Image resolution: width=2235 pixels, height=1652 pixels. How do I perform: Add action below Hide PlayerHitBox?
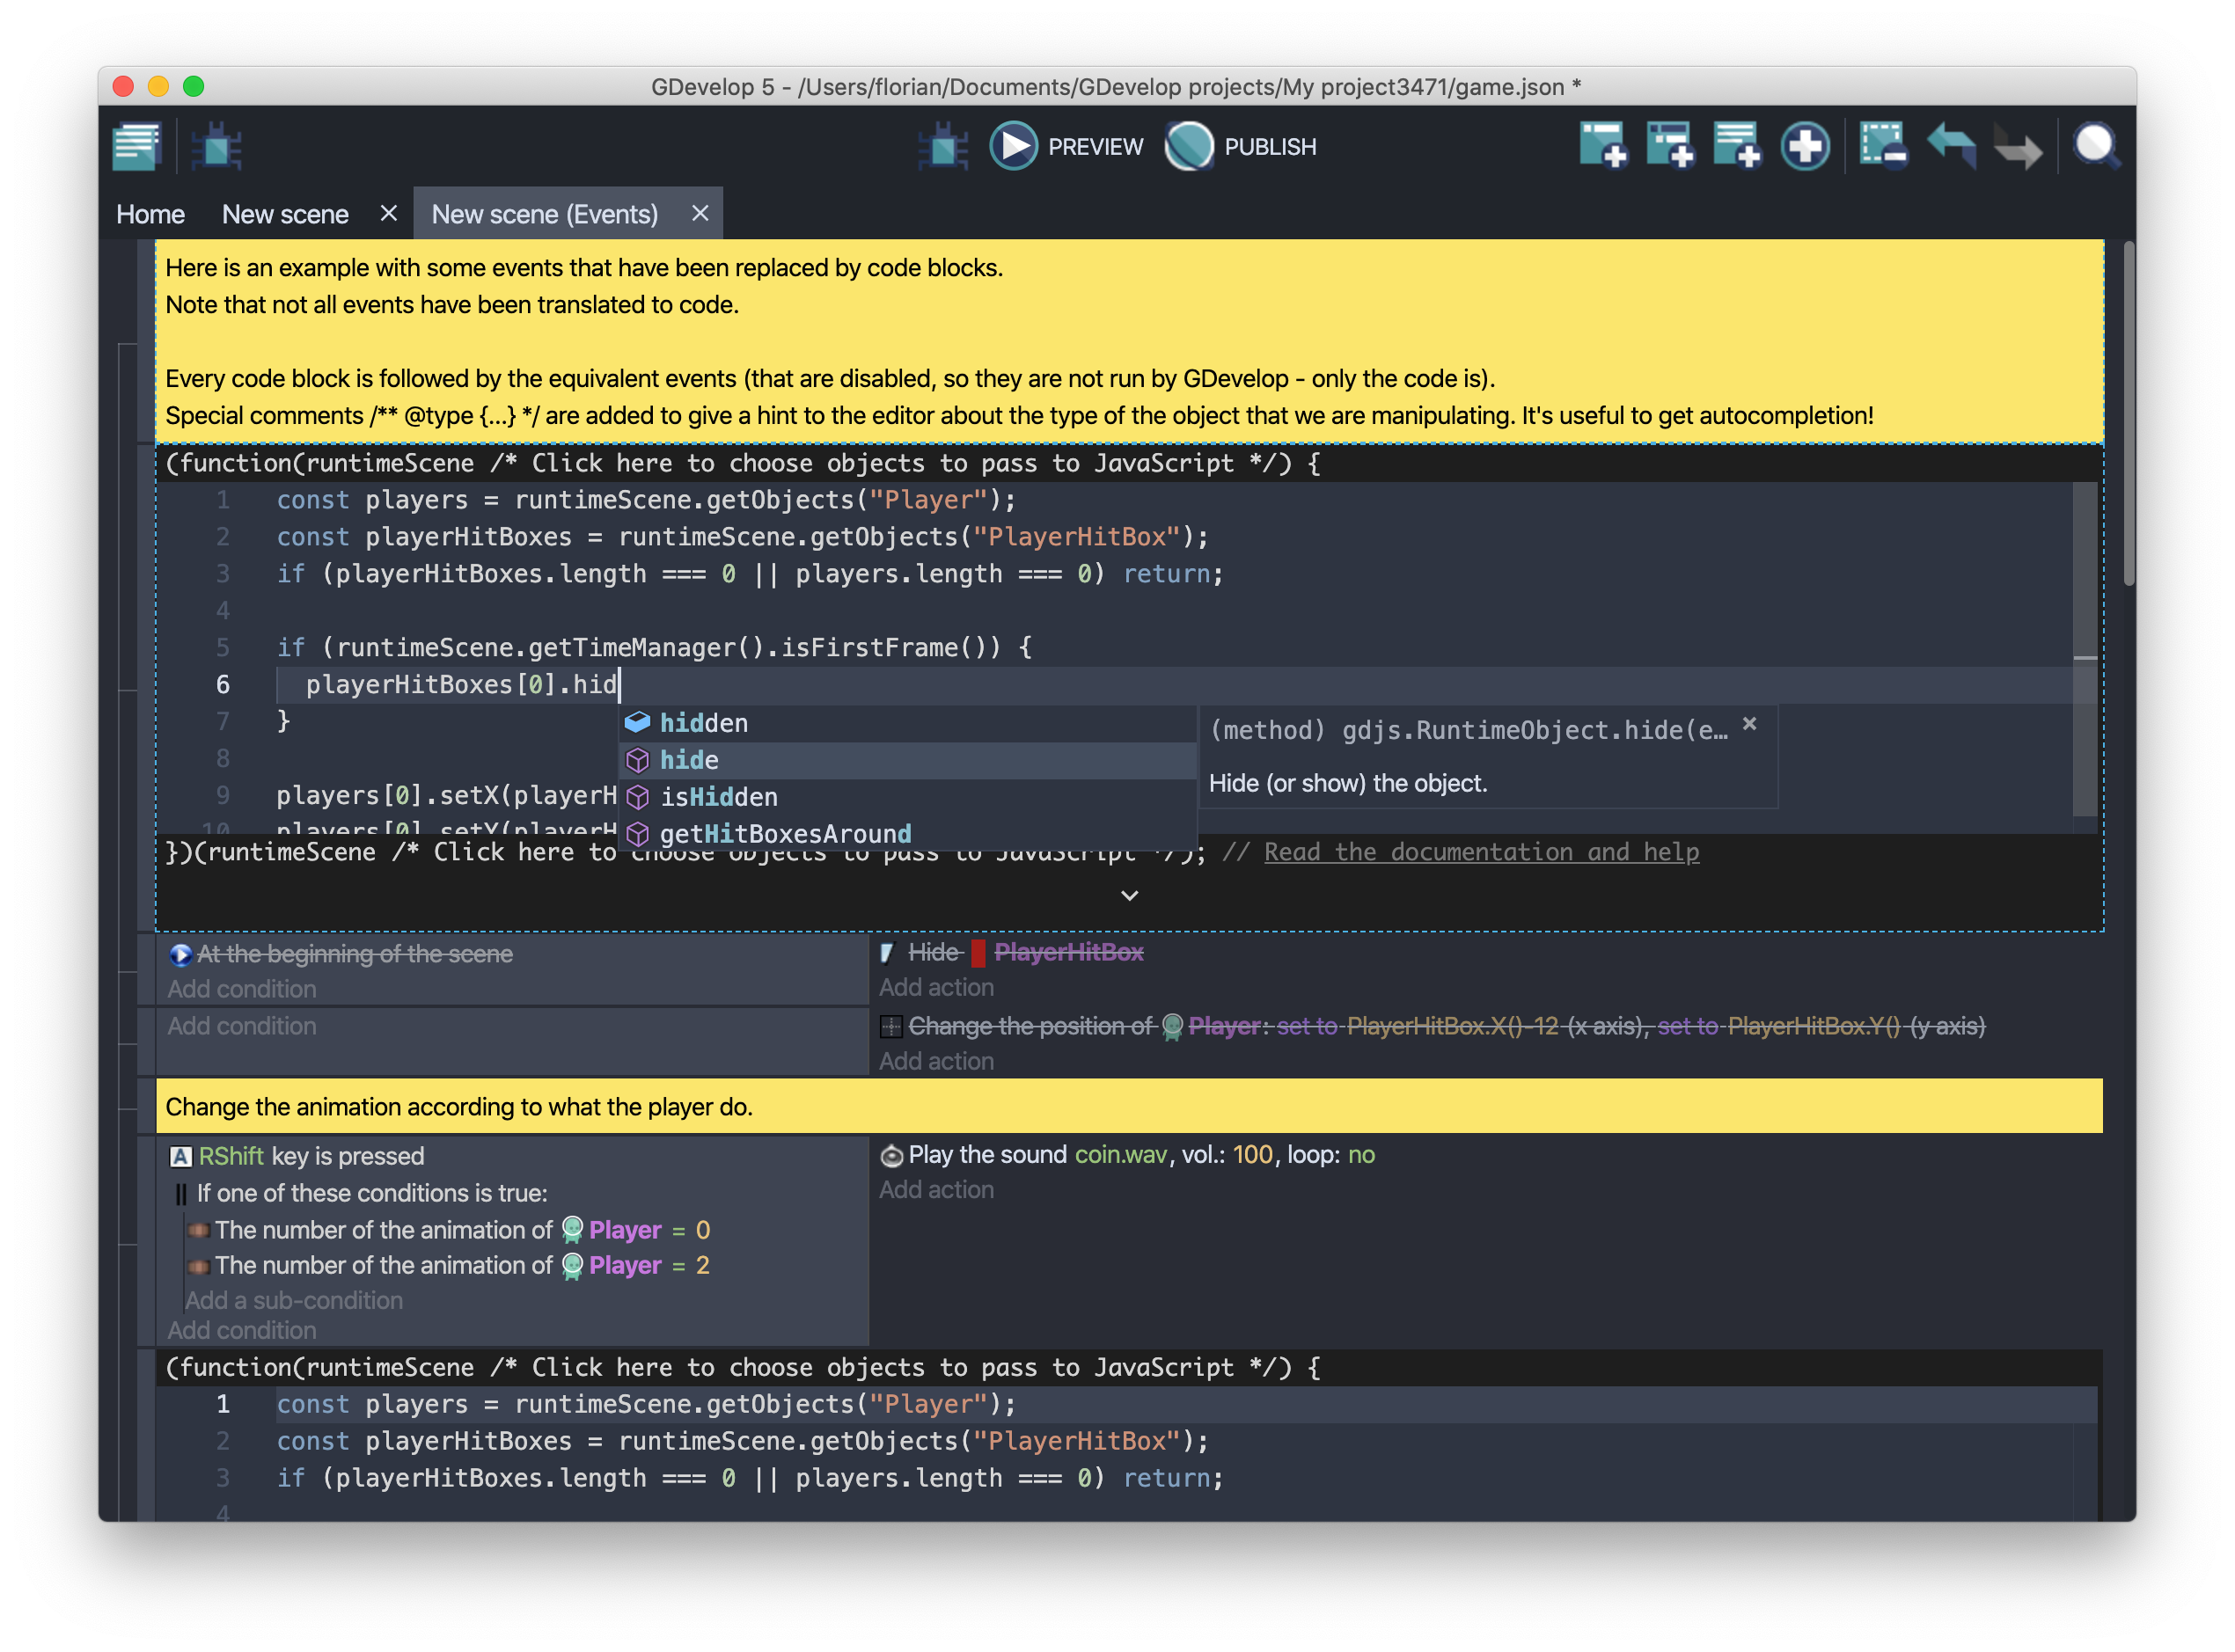[x=936, y=987]
